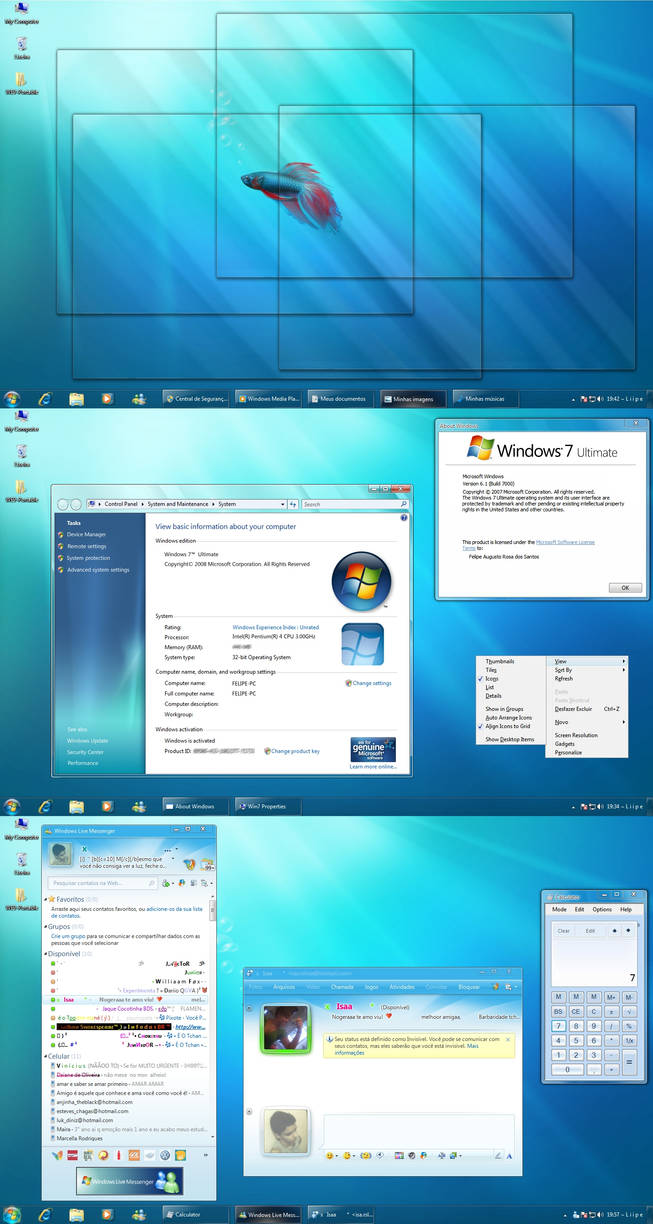The width and height of the screenshot is (653, 1224).
Task: Open the add contact icon in Messenger
Action: [x=168, y=883]
